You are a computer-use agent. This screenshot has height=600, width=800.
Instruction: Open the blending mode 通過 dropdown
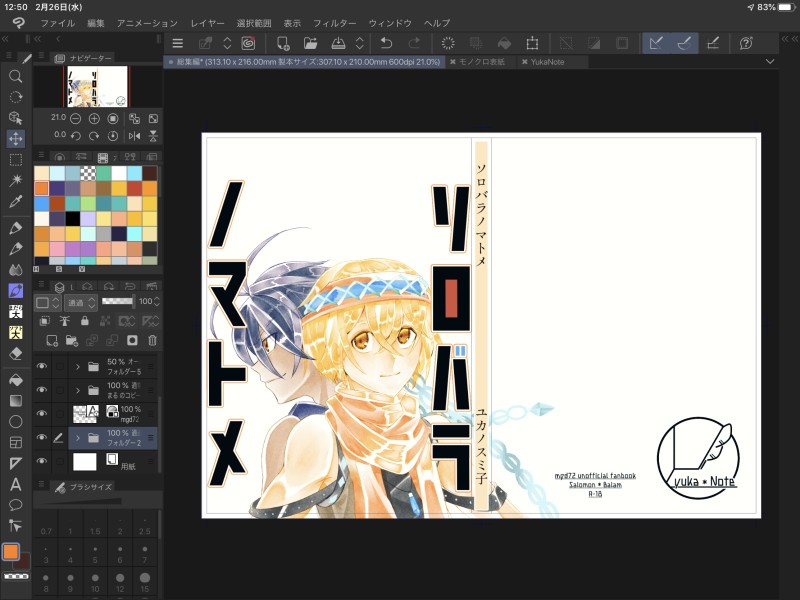click(x=81, y=303)
